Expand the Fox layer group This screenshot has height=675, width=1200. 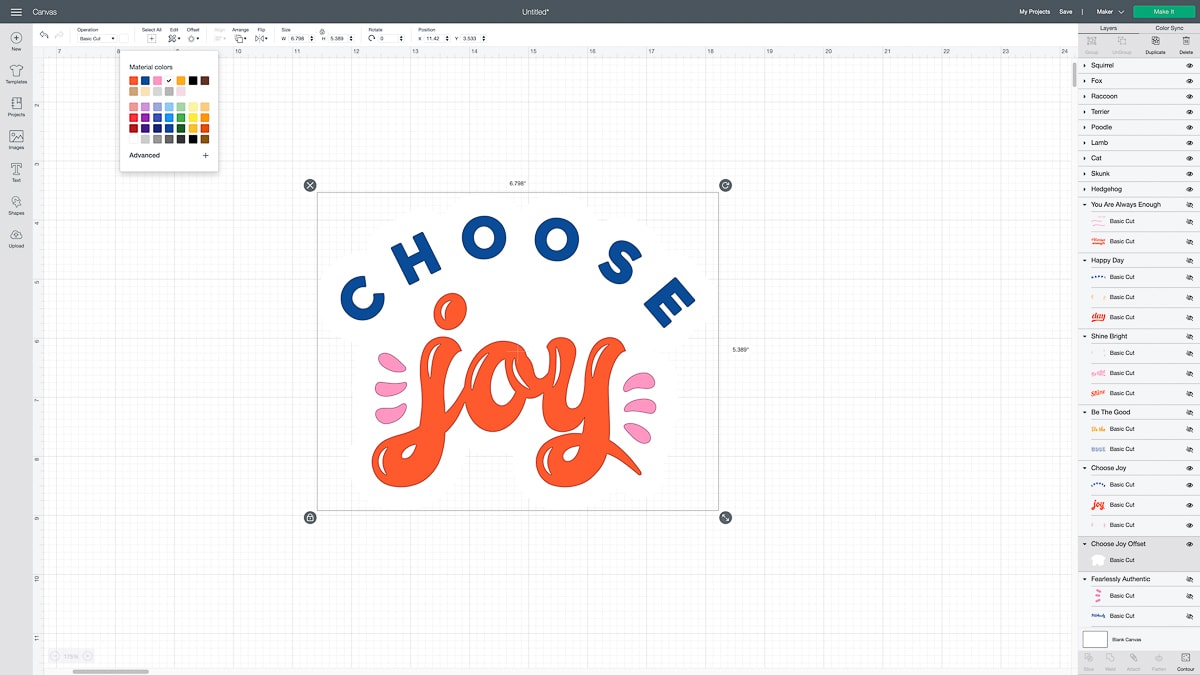[x=1085, y=81]
